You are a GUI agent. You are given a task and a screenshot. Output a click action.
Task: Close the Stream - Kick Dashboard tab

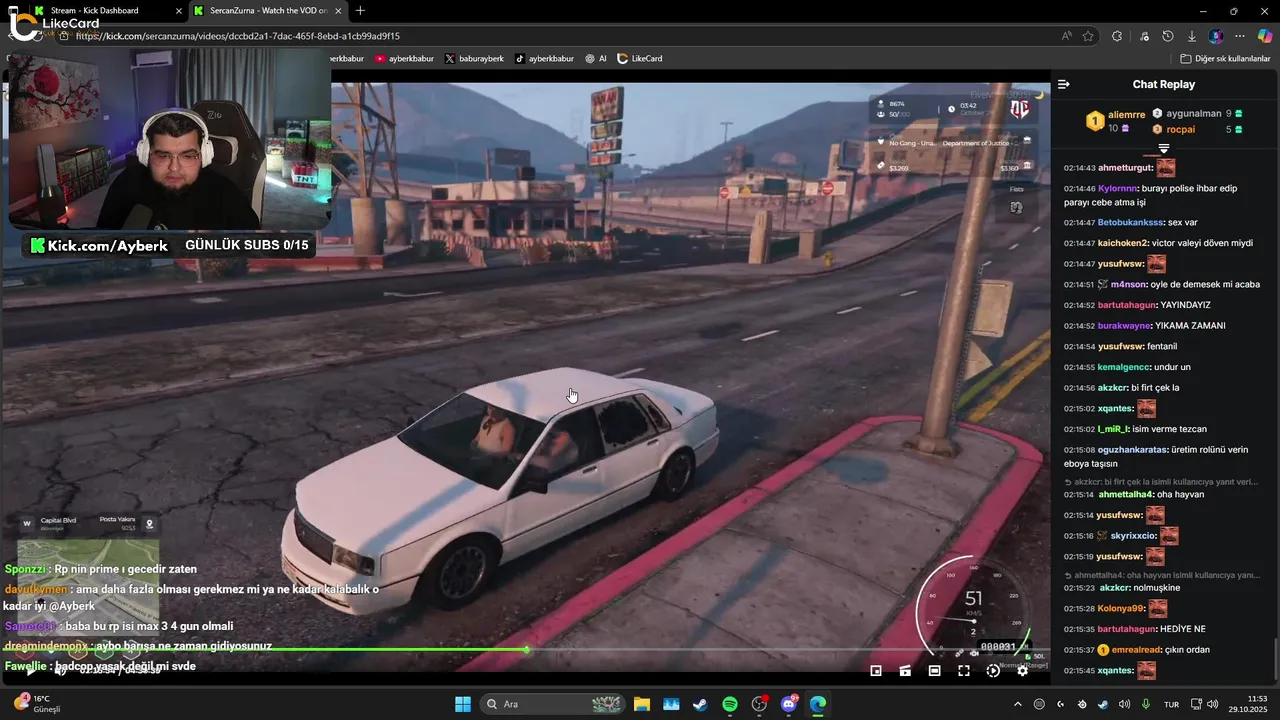pyautogui.click(x=179, y=11)
